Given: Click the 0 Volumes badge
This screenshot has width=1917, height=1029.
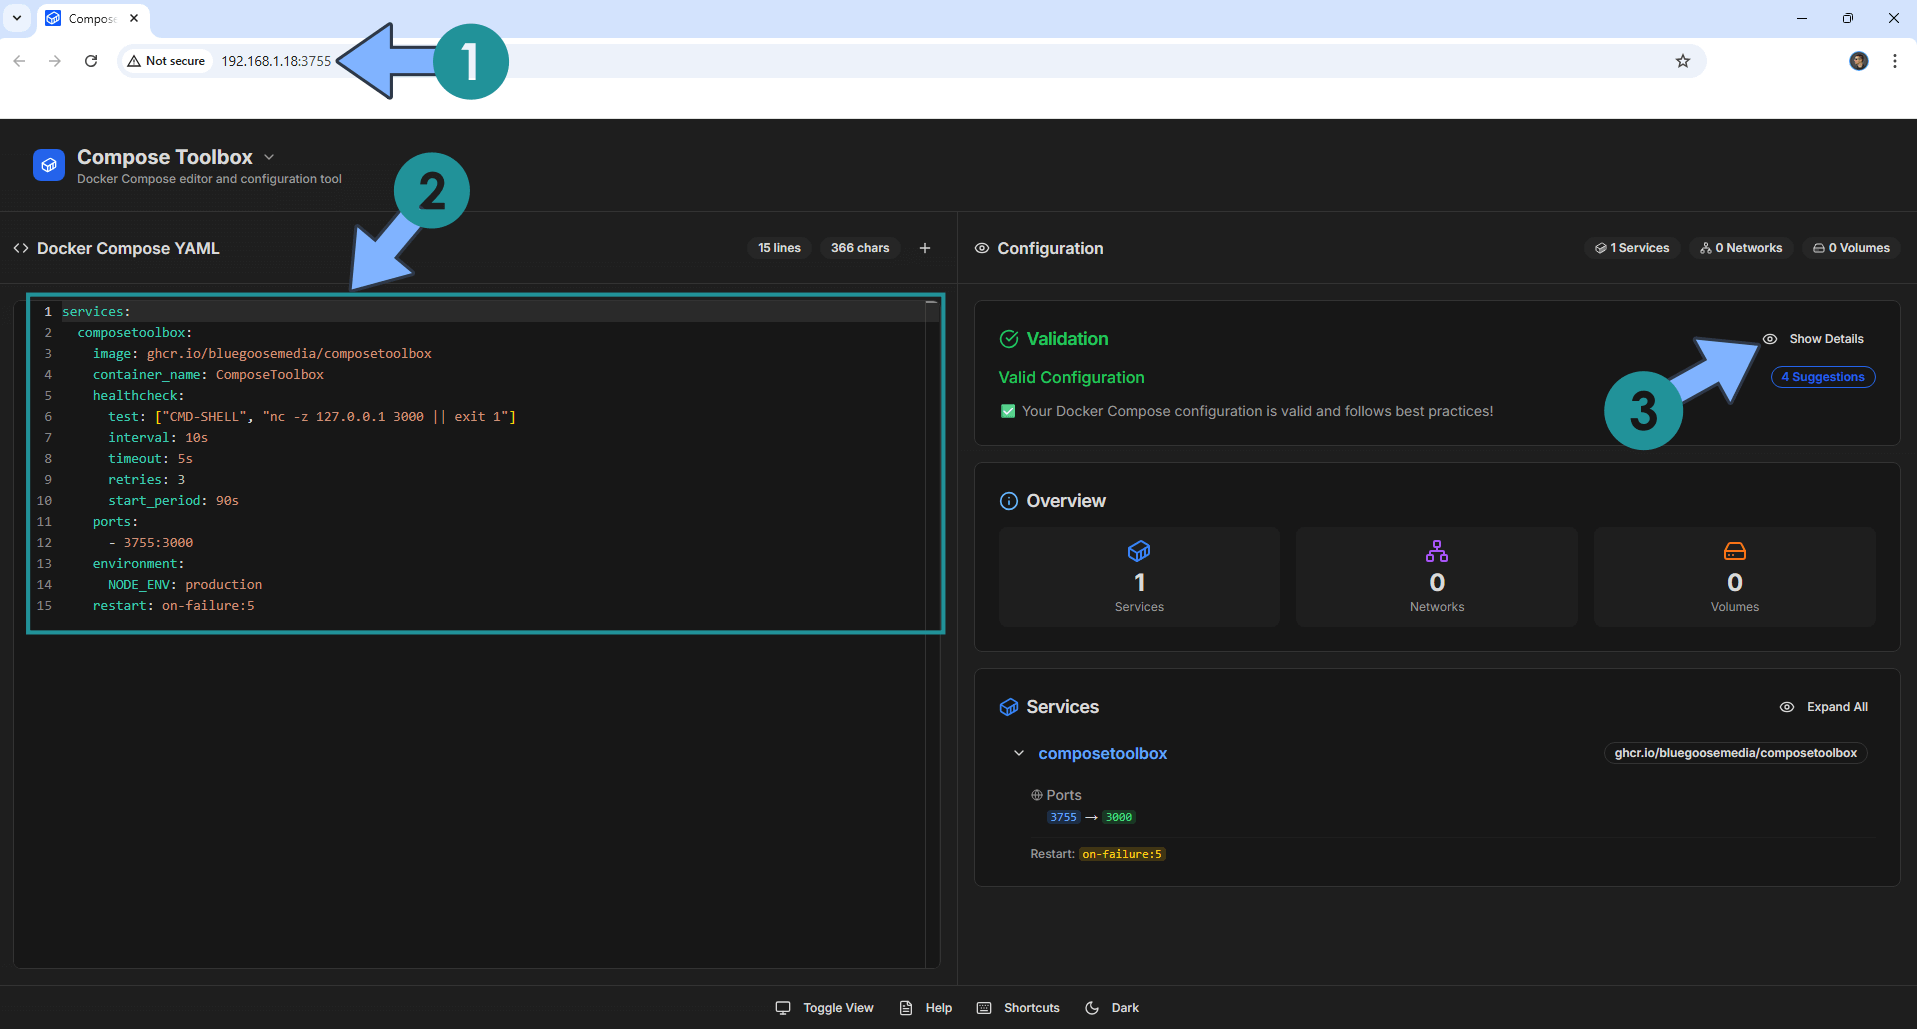Looking at the screenshot, I should coord(1851,248).
